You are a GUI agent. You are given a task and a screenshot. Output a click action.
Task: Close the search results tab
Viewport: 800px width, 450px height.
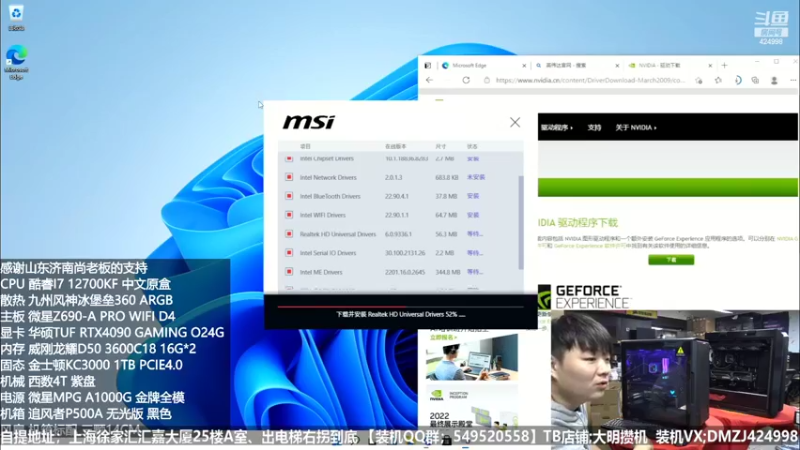click(617, 65)
